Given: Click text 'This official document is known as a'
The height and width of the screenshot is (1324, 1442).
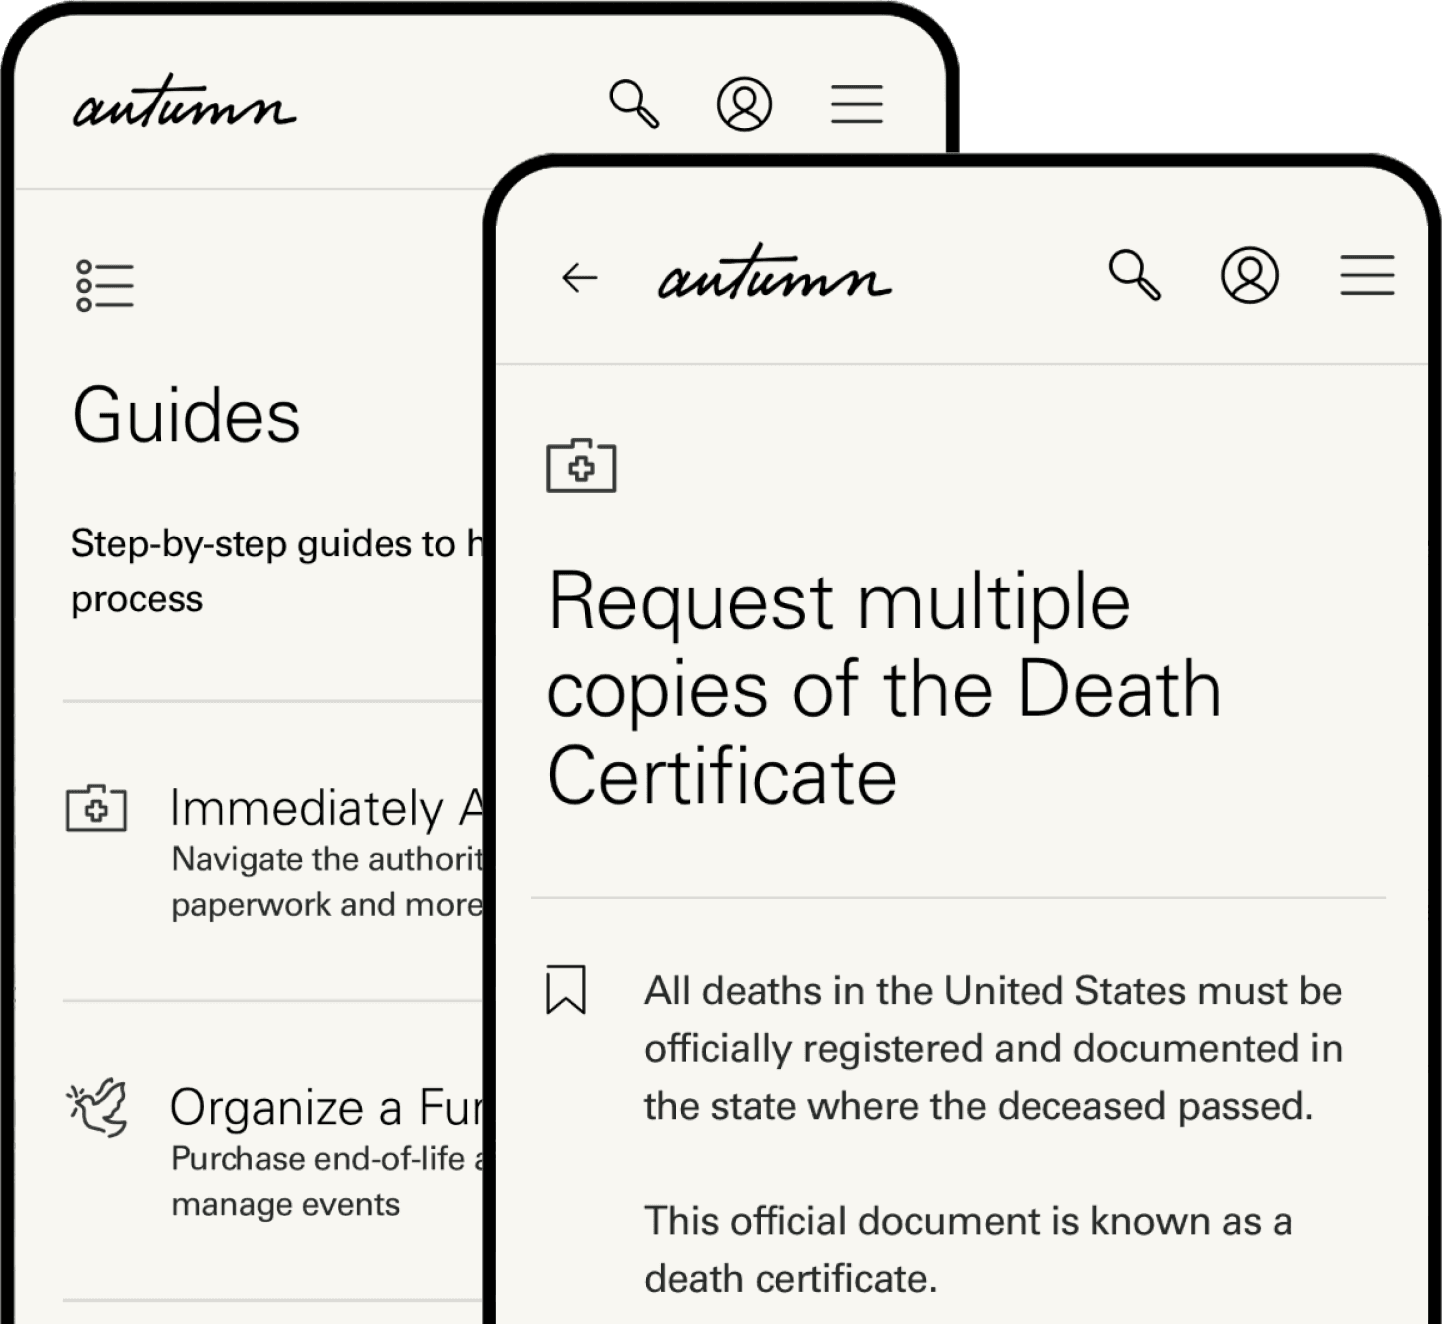Looking at the screenshot, I should point(968,1221).
